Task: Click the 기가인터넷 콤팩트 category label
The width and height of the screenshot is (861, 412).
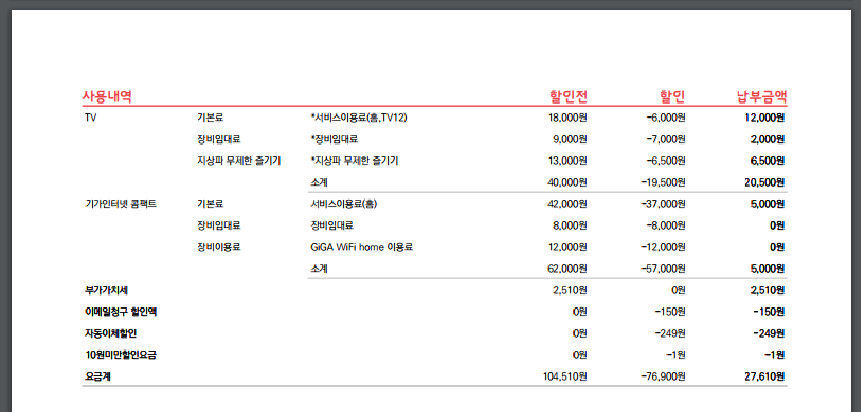Action: click(x=121, y=204)
